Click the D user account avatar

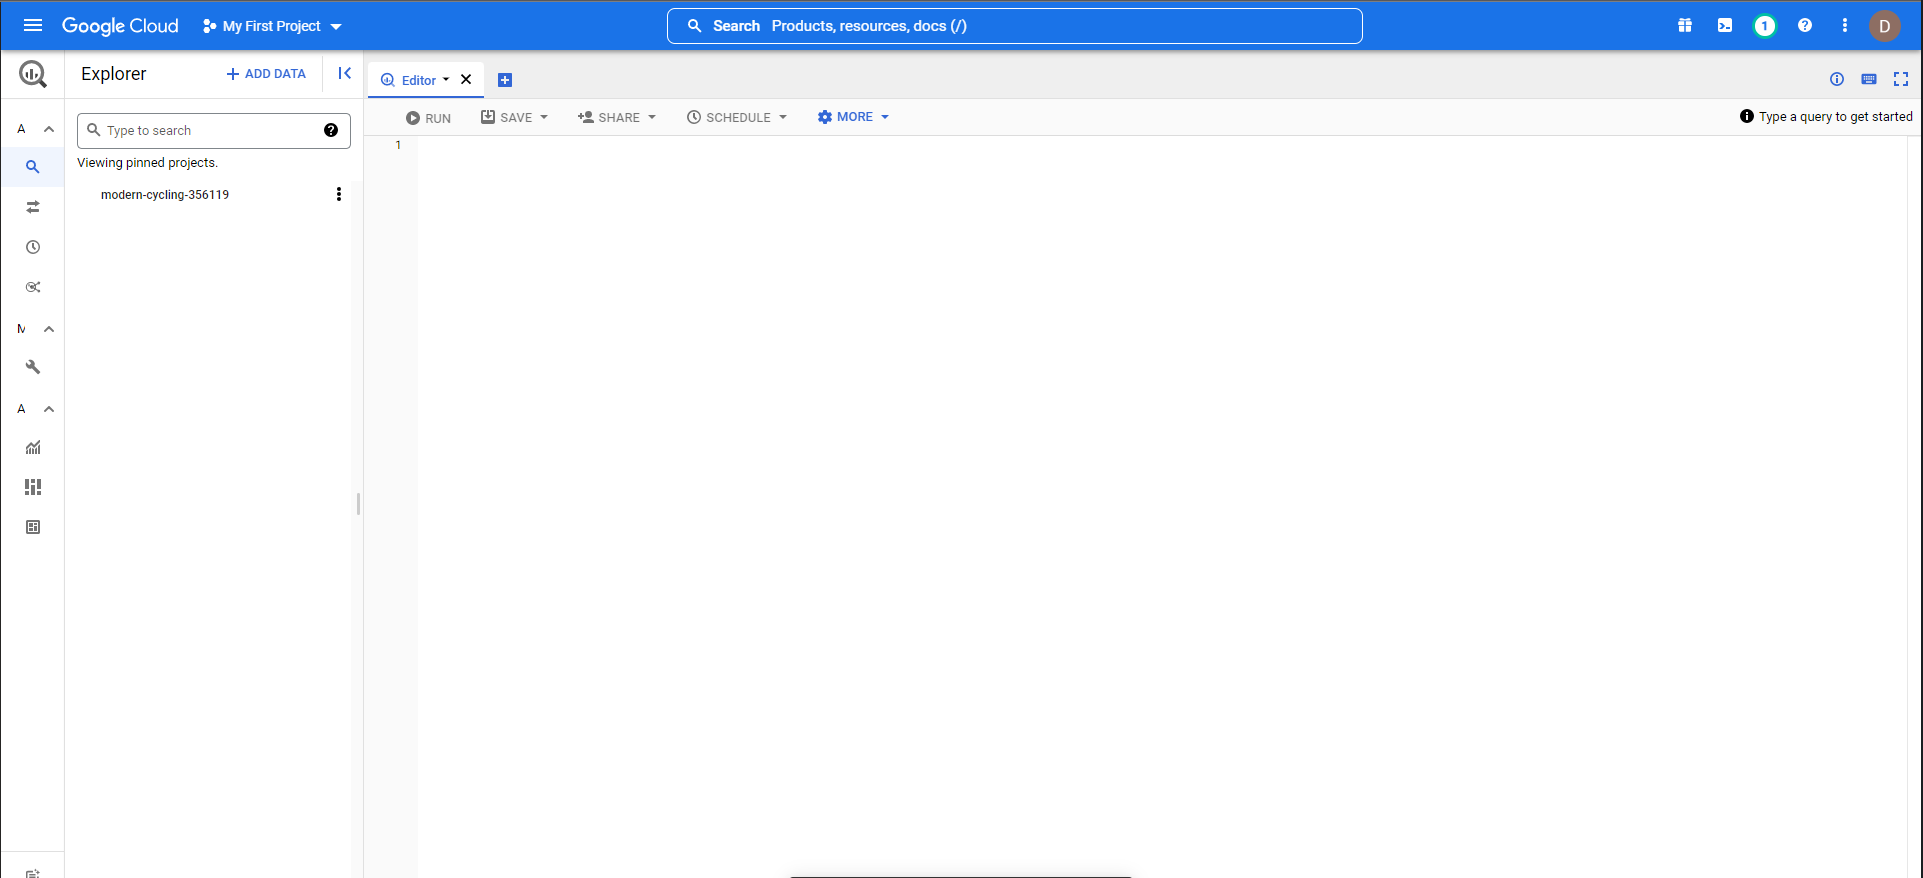click(x=1885, y=26)
